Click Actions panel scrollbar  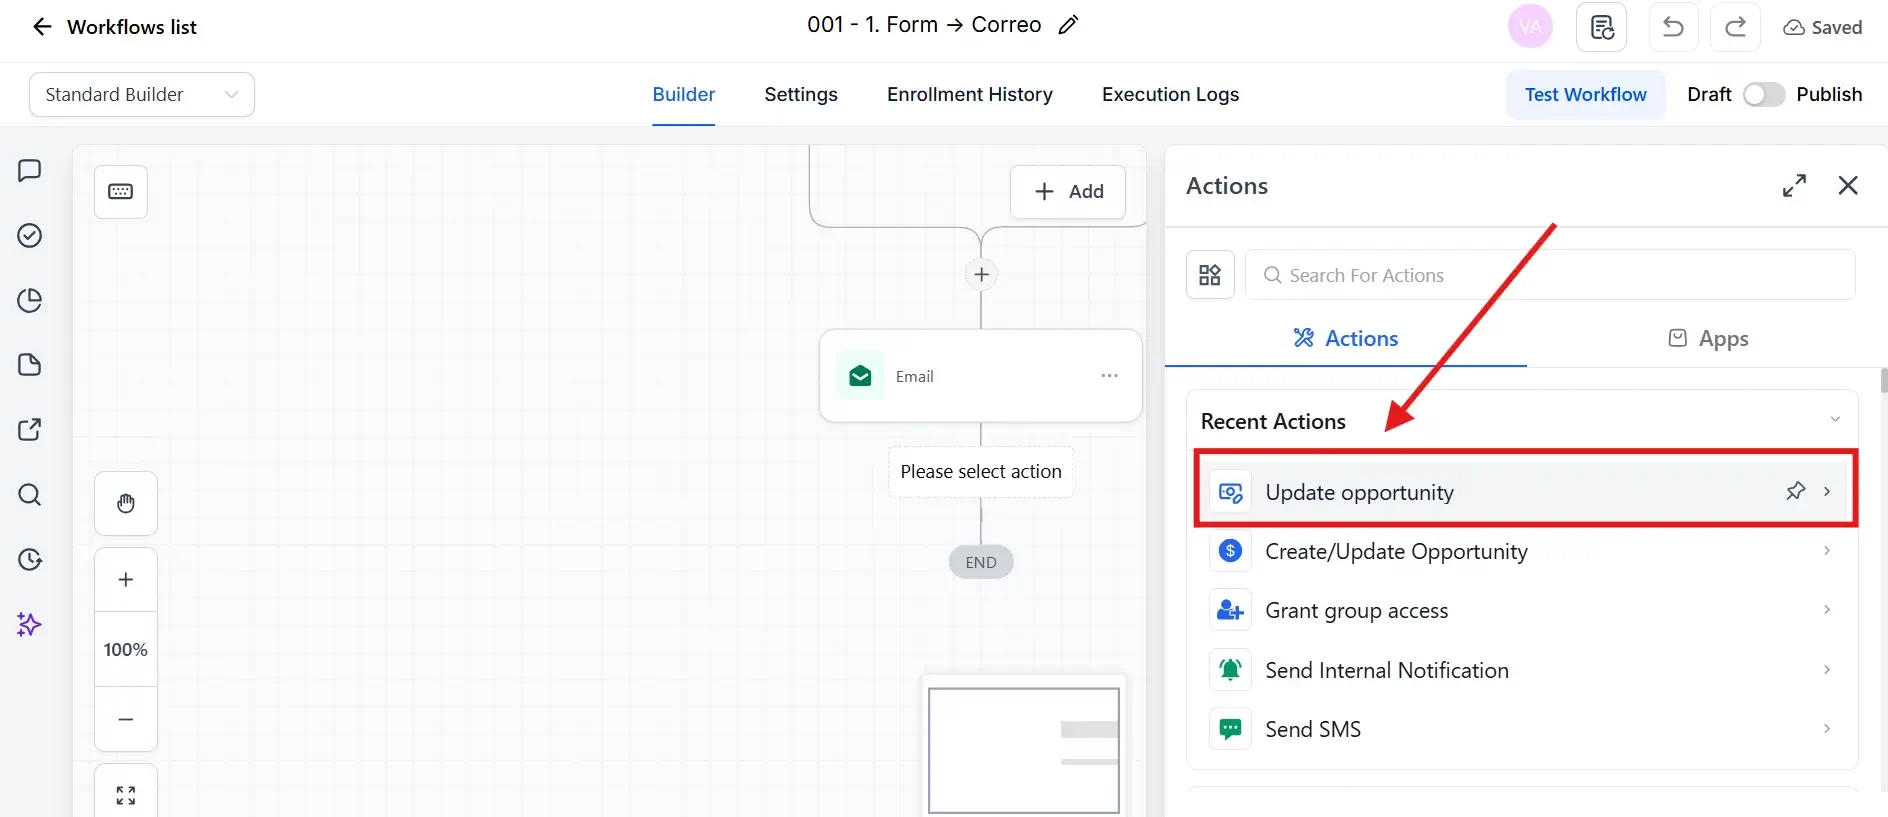click(1884, 380)
